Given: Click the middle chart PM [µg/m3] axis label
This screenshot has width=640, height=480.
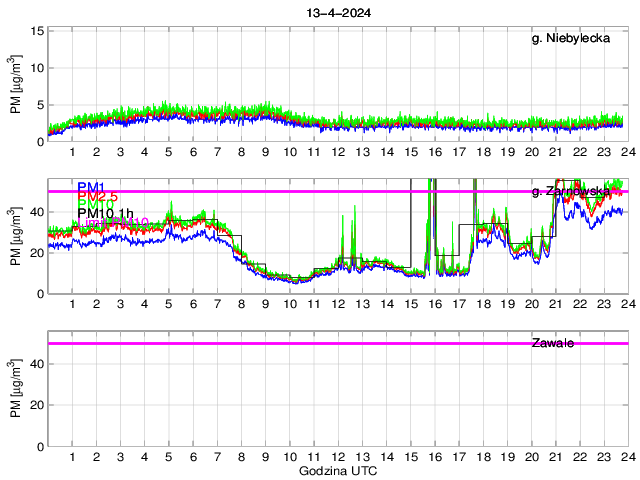Looking at the screenshot, I should 15,237.
